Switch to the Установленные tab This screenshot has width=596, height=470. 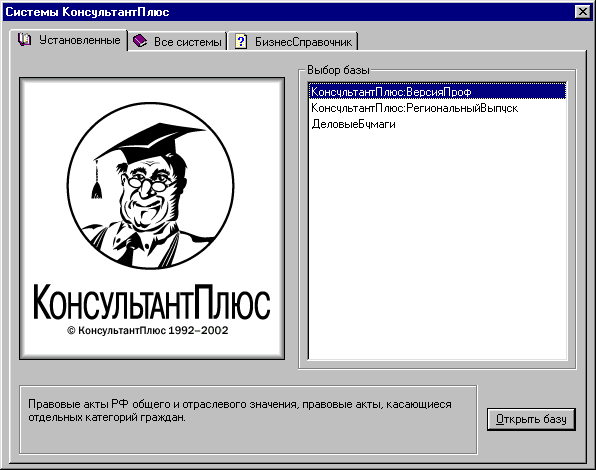coord(68,40)
